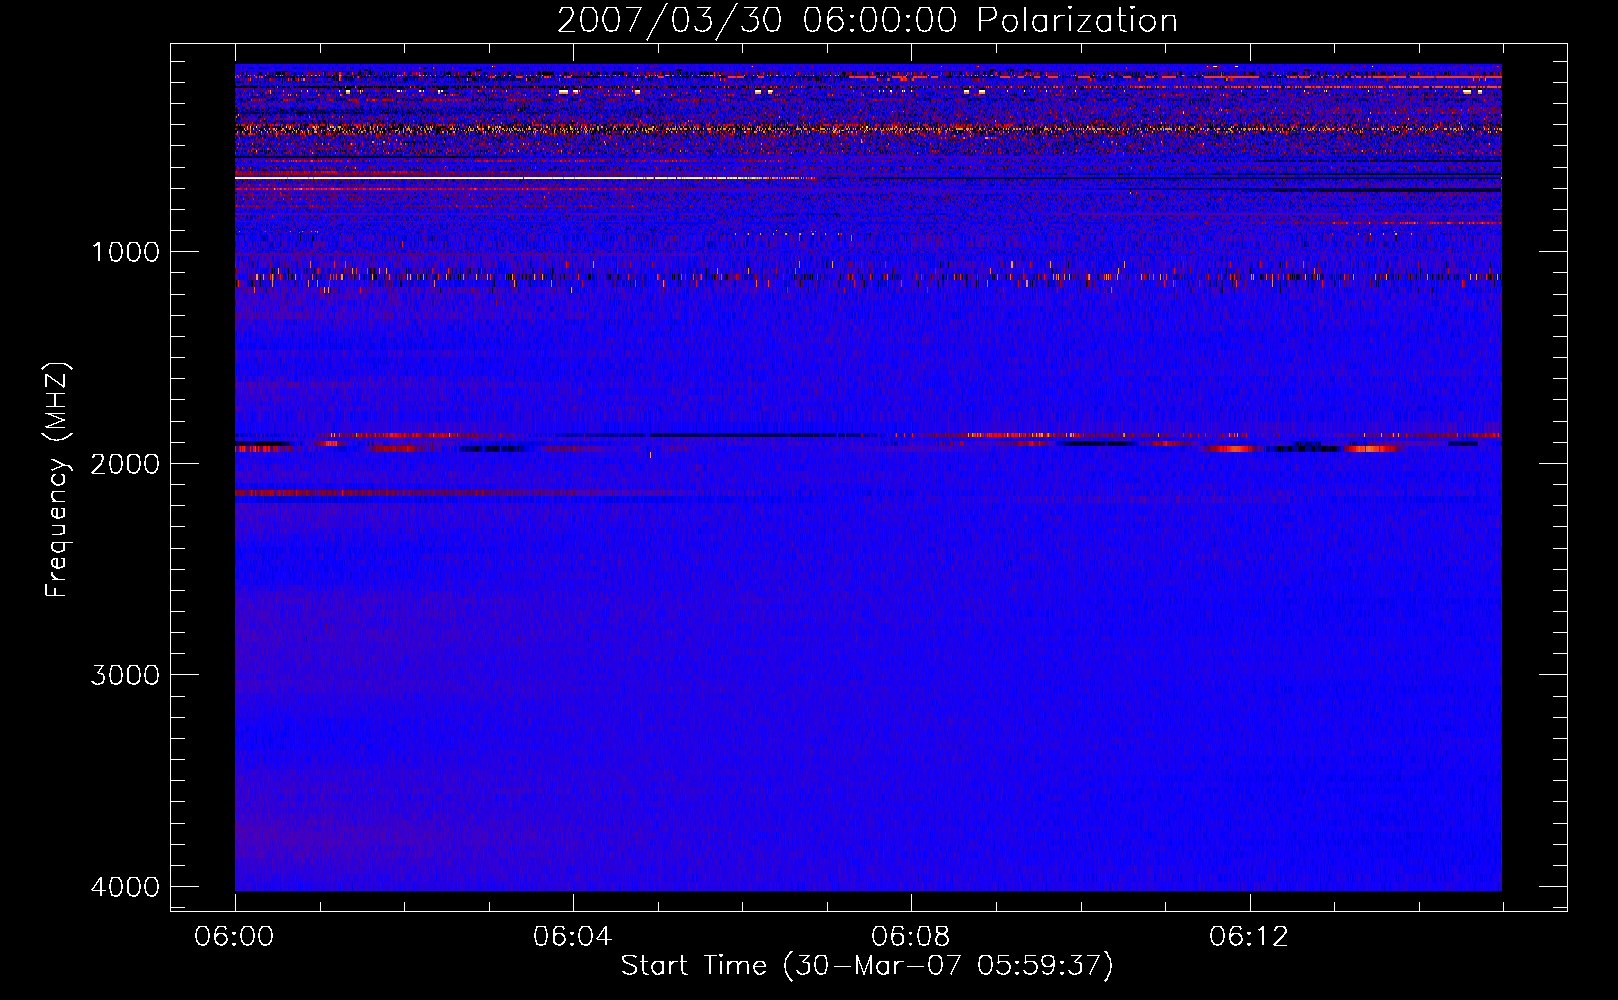
Task: Click the 06:12 time tick label
Action: (x=1249, y=937)
